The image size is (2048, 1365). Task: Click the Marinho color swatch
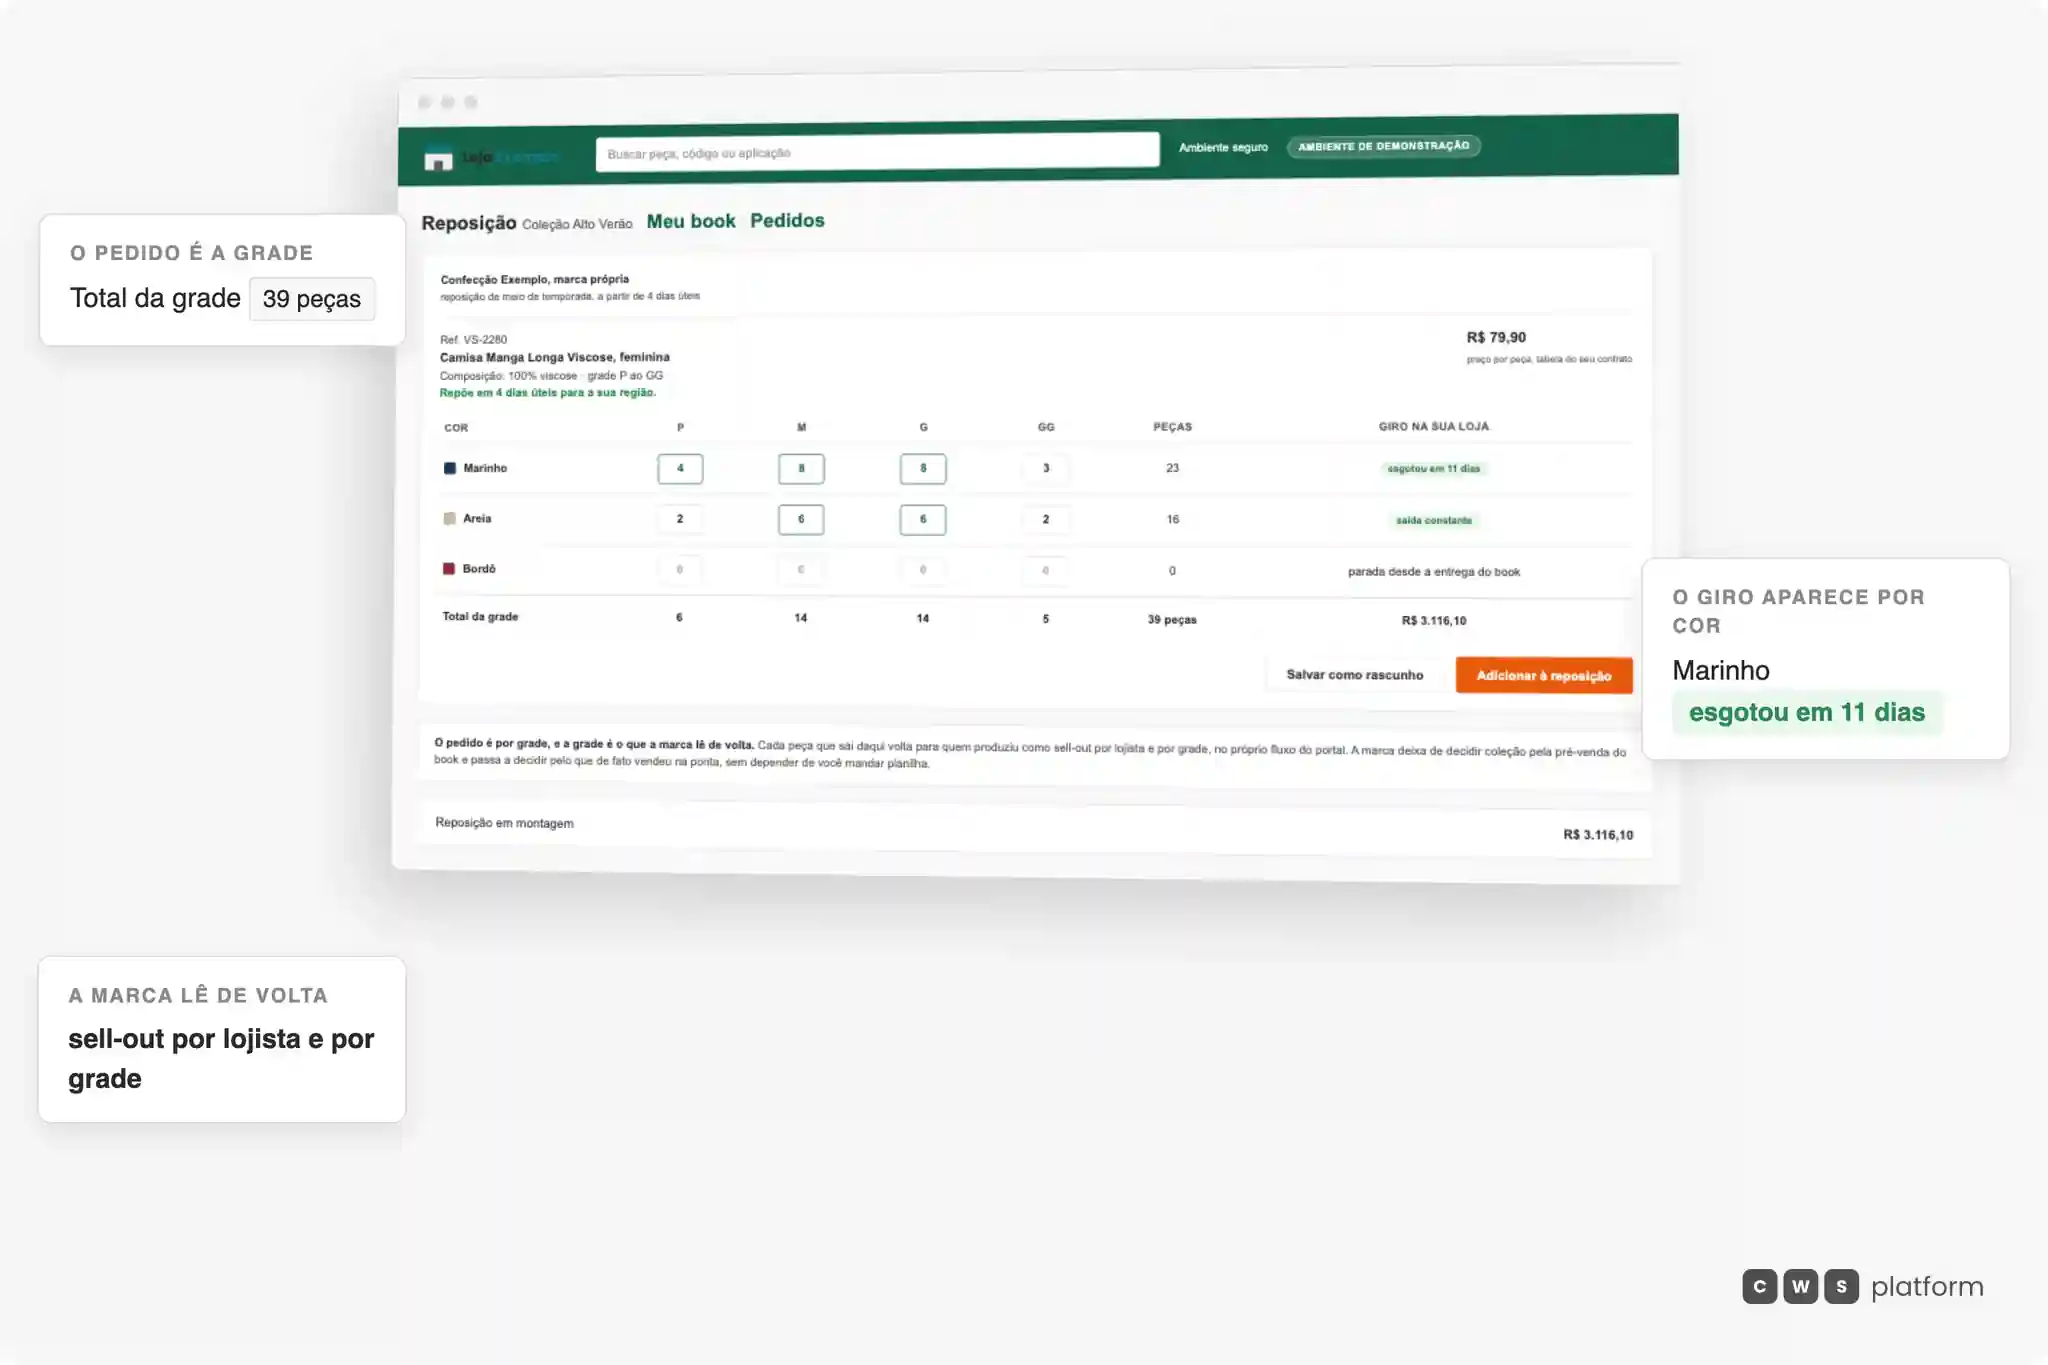pos(450,468)
